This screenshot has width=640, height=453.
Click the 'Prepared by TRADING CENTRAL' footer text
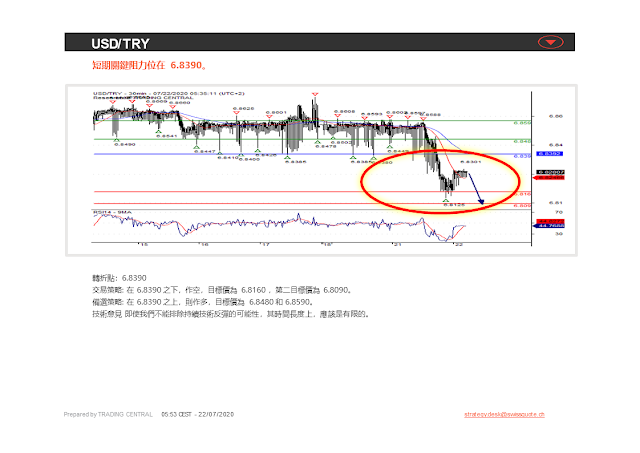pyautogui.click(x=108, y=415)
